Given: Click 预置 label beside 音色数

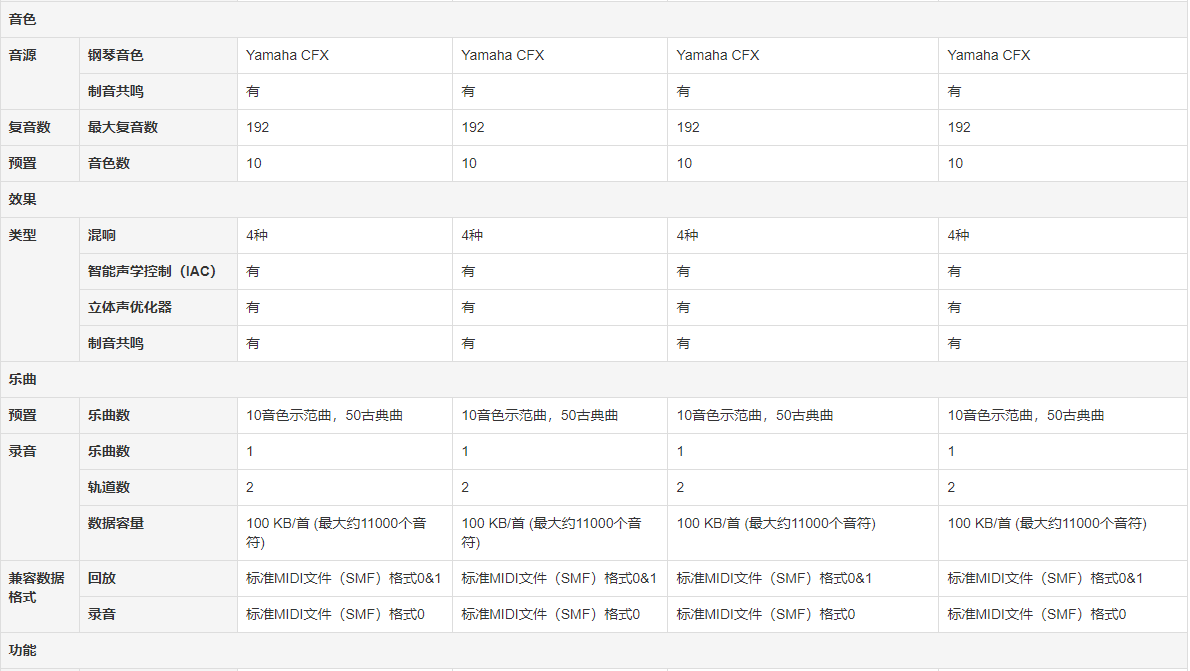Looking at the screenshot, I should click(x=22, y=163).
